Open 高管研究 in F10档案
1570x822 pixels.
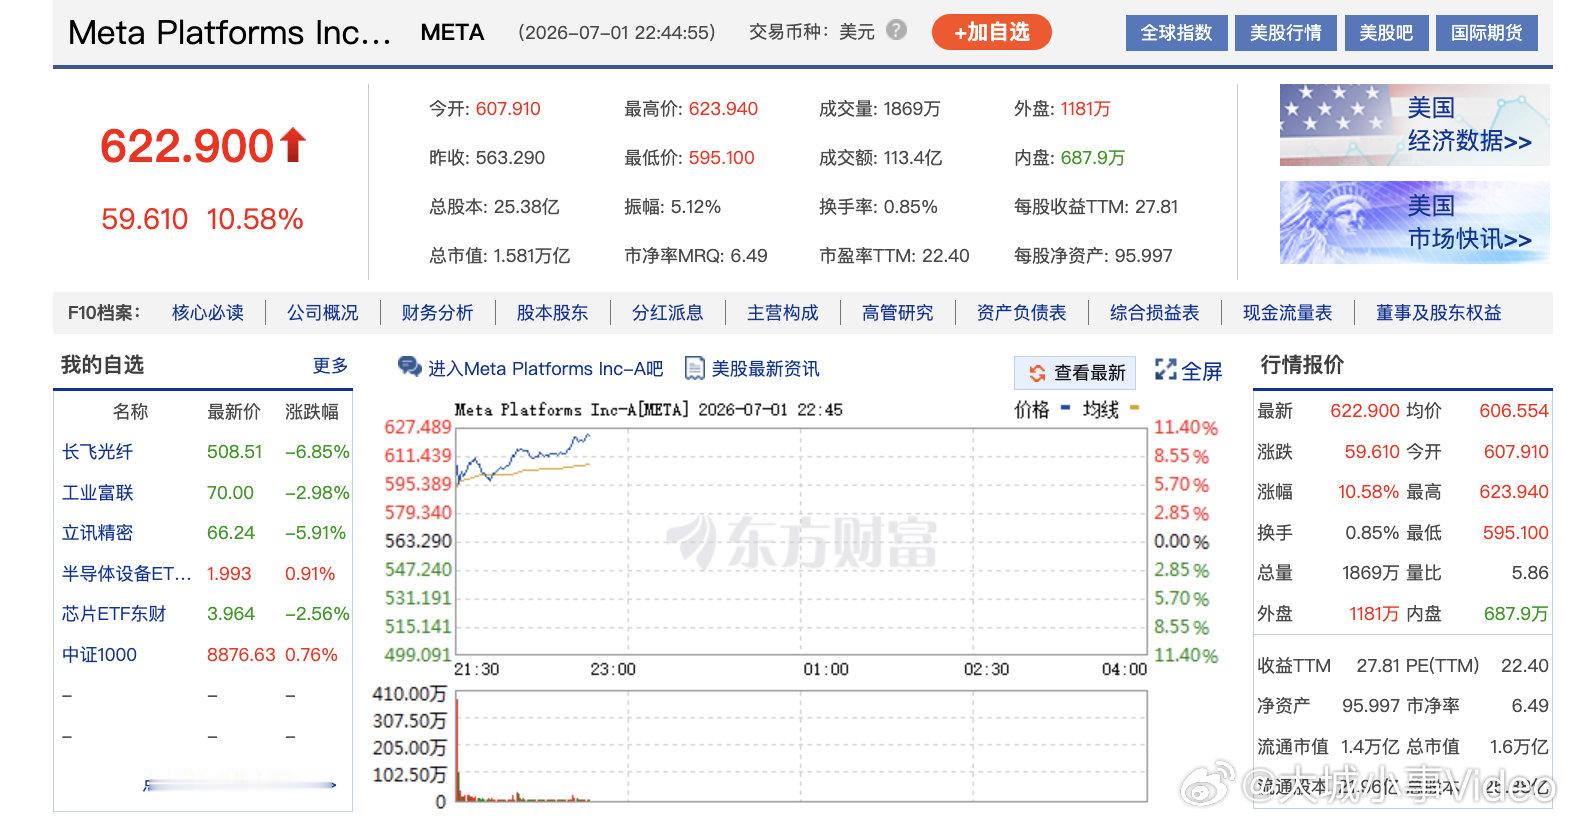click(x=897, y=313)
